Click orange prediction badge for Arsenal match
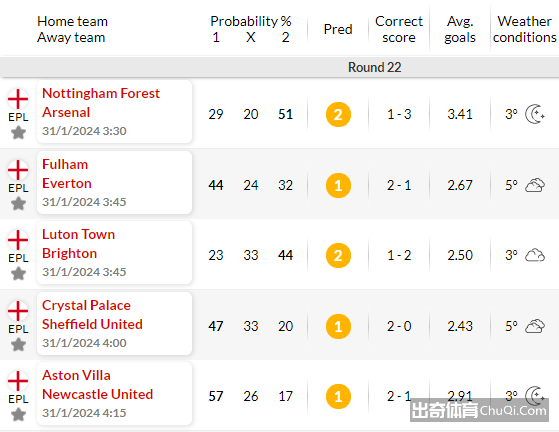Viewport: 559px width, 432px height. [338, 114]
